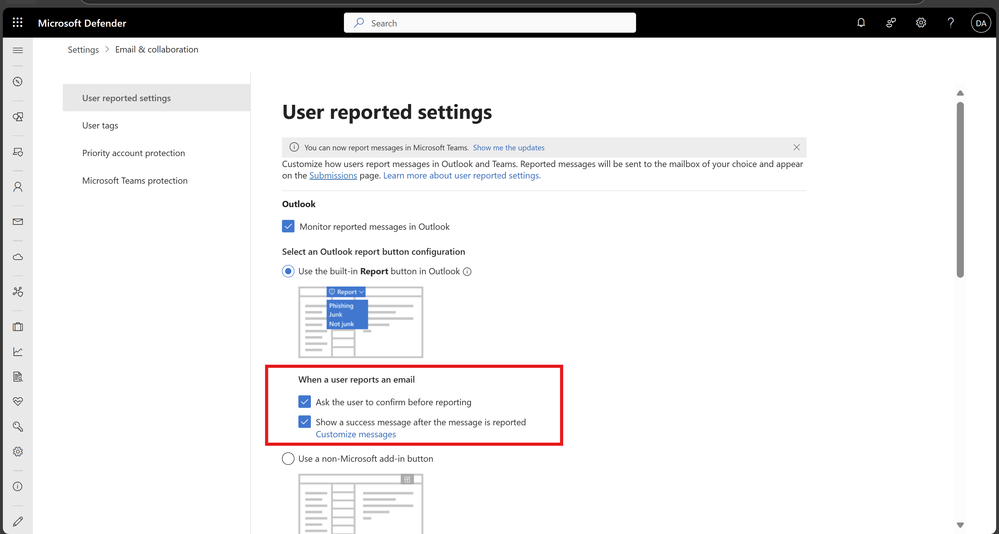Image resolution: width=999 pixels, height=534 pixels.
Task: Click 'When a user reports an email' text
Action: [356, 380]
